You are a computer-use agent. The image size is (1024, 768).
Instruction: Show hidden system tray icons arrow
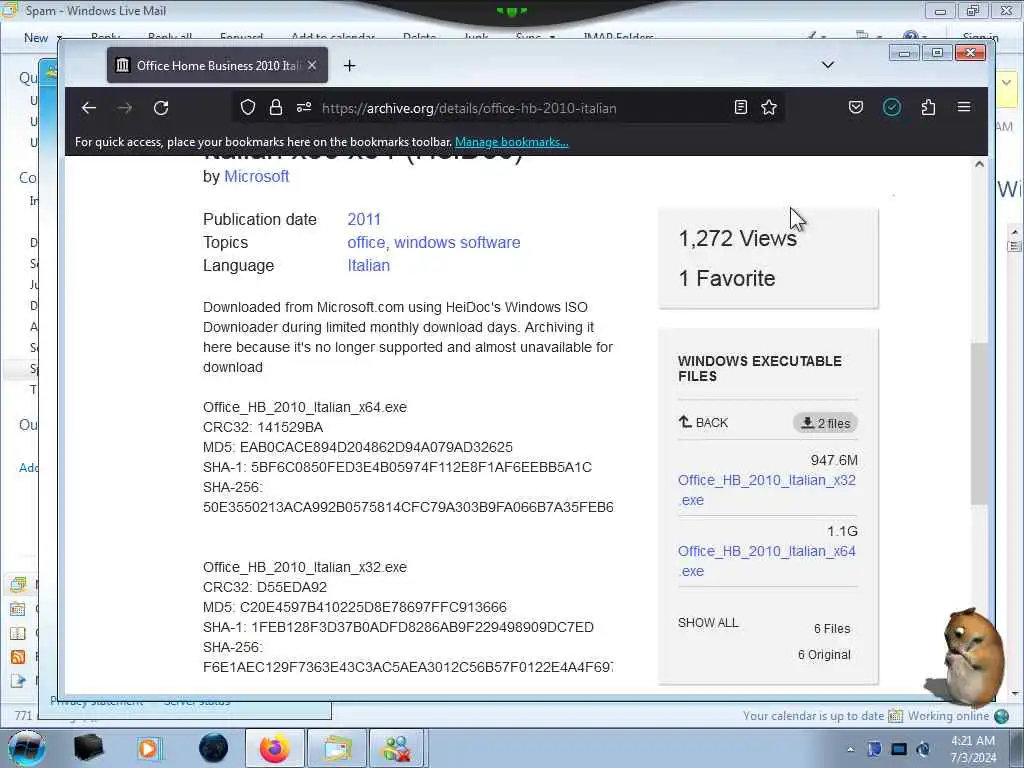point(850,749)
